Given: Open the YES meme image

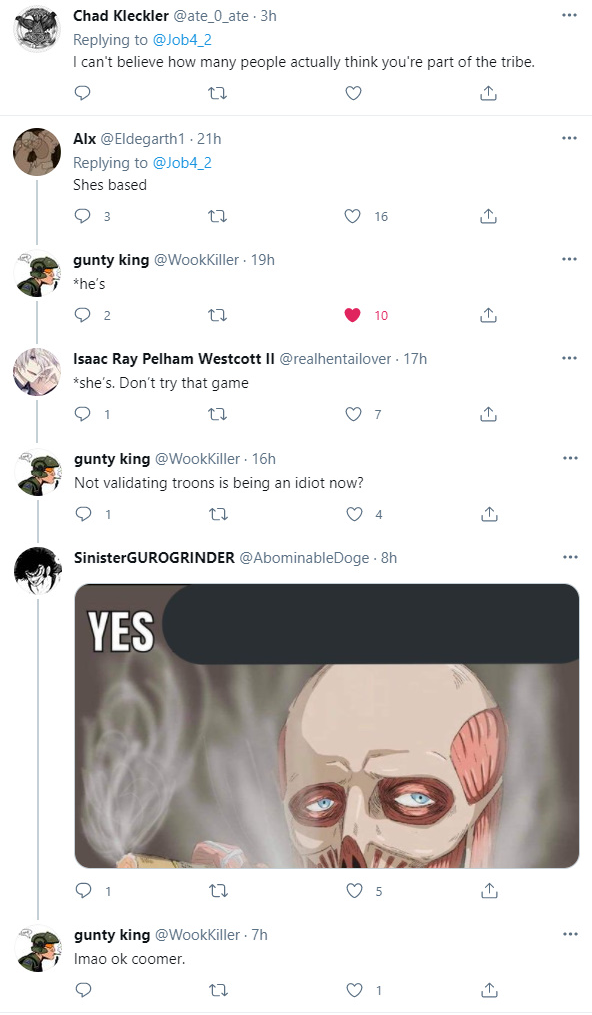Looking at the screenshot, I should coord(327,726).
